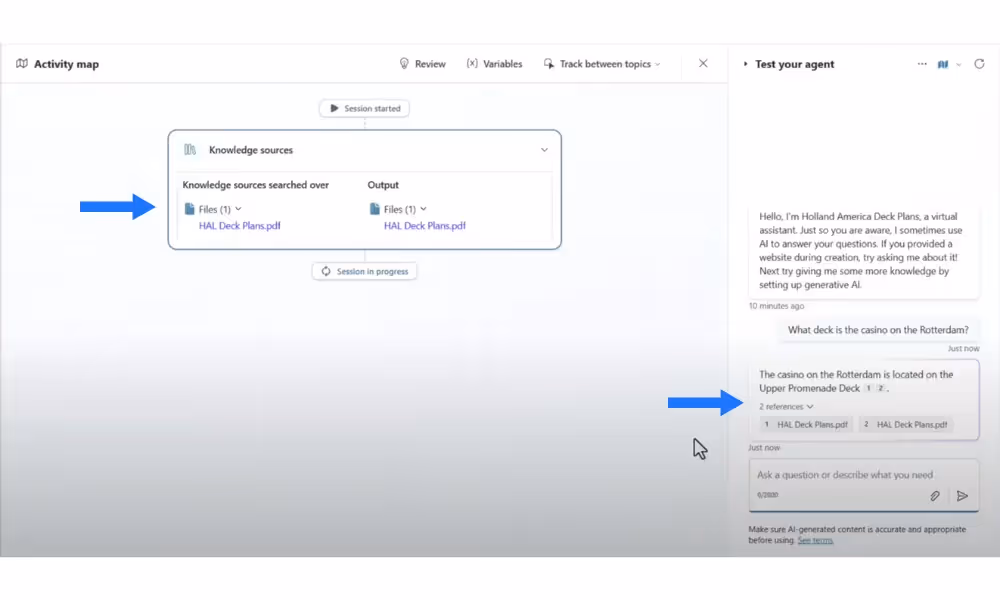Image resolution: width=1000 pixels, height=600 pixels.
Task: Open the more options ellipsis menu
Action: point(922,64)
